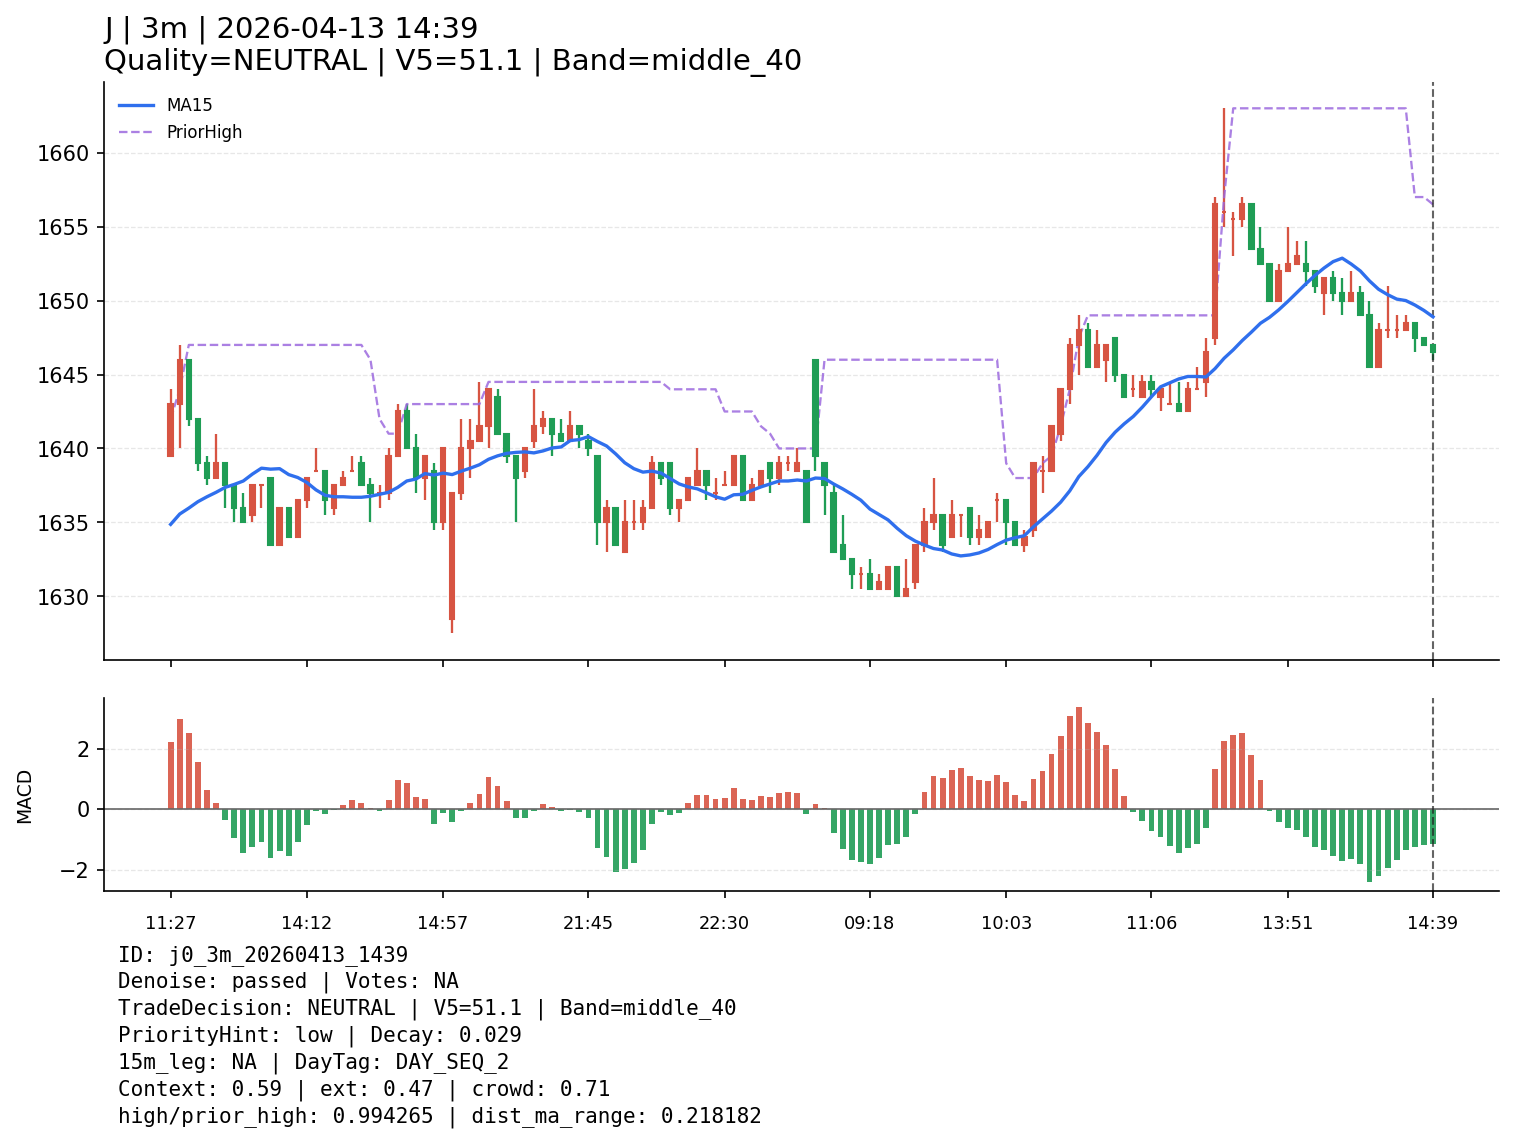The width and height of the screenshot is (1514, 1143).
Task: Click the PriorityHint: low text line
Action: [319, 1035]
